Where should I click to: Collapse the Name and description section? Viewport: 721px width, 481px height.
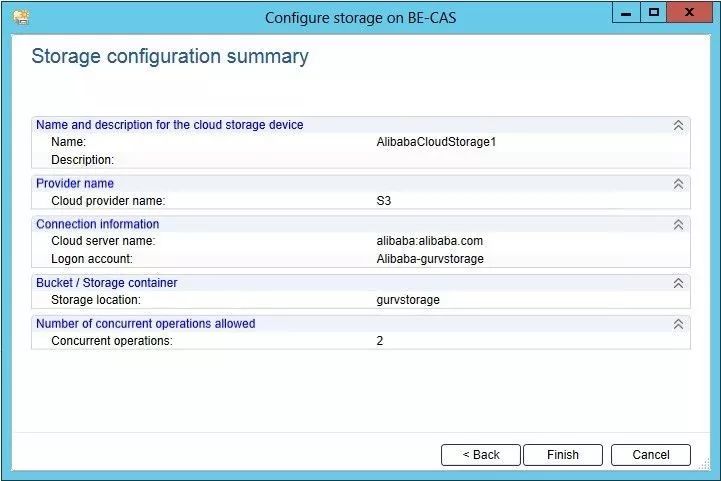[678, 125]
